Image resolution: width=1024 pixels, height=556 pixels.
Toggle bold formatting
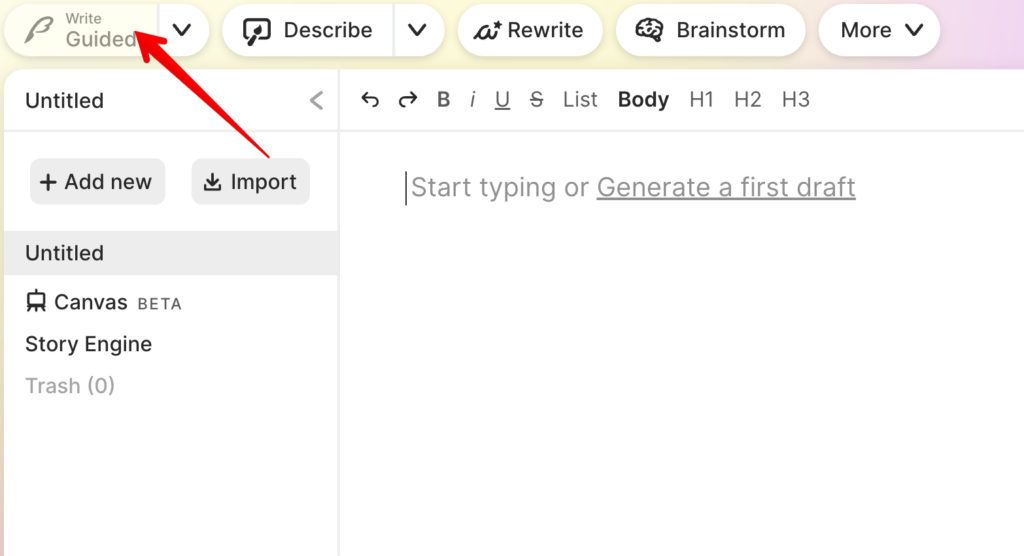click(x=444, y=100)
